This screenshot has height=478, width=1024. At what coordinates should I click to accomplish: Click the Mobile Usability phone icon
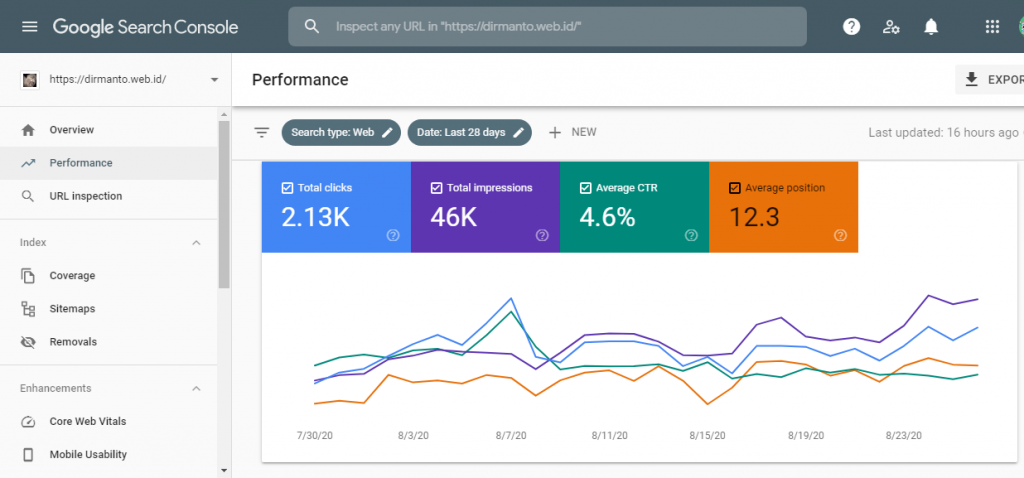pyautogui.click(x=28, y=454)
